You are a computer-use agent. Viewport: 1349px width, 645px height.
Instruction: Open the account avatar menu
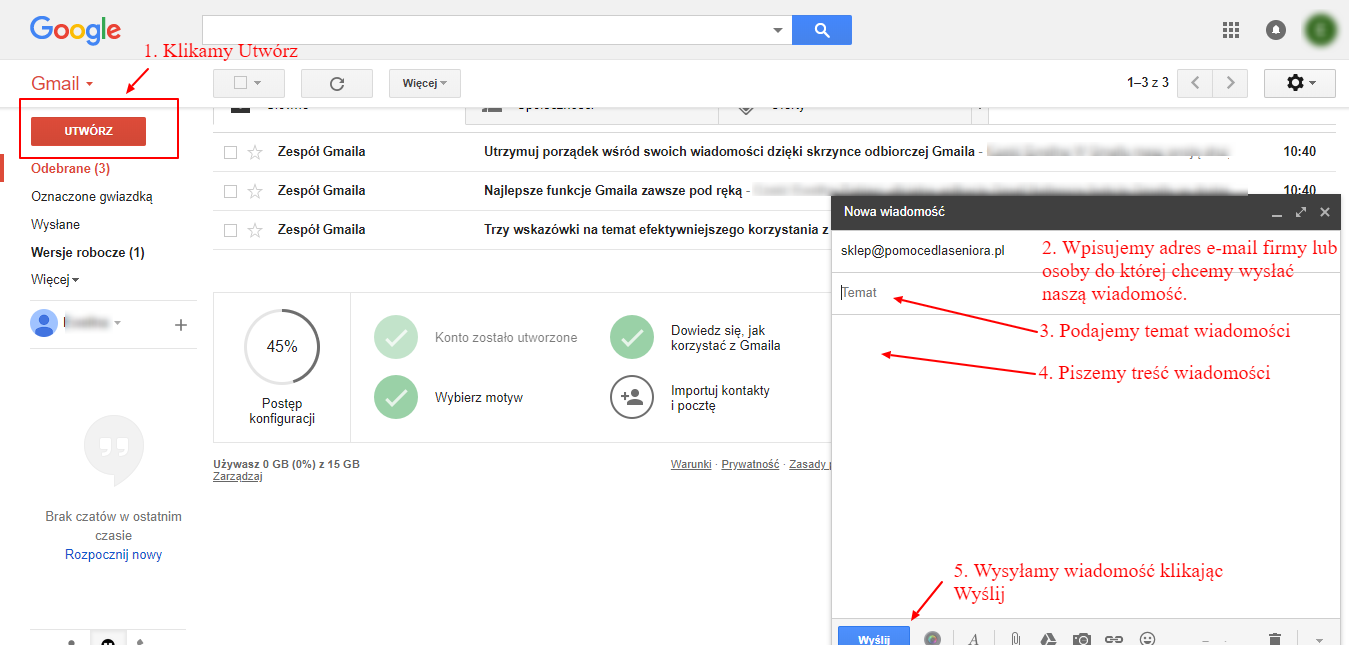coord(1322,30)
